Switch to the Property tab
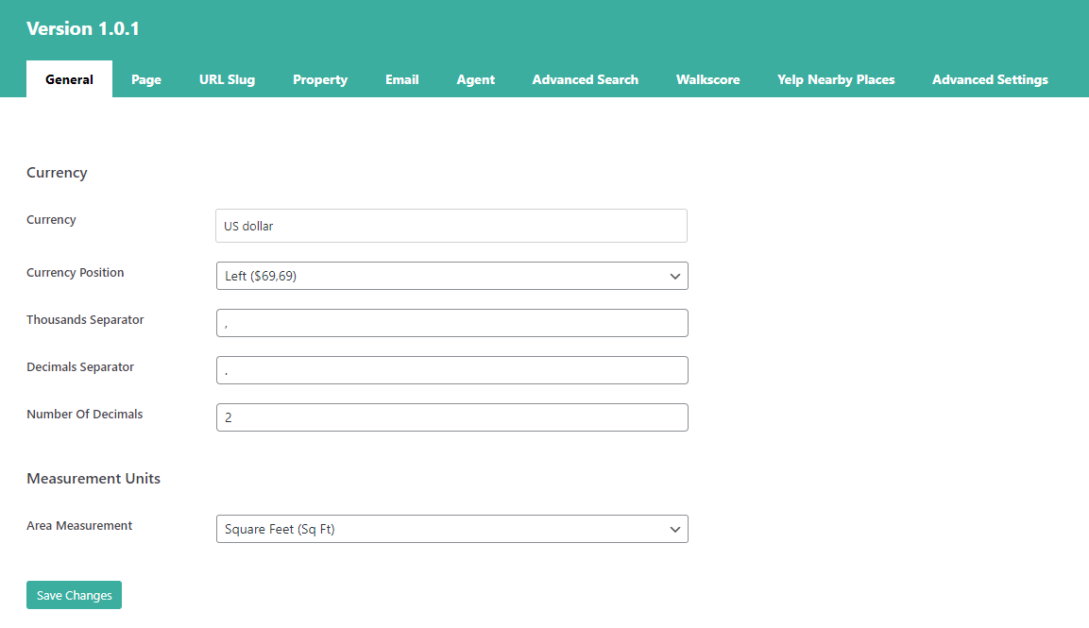Viewport: 1089px width, 628px height. (320, 79)
